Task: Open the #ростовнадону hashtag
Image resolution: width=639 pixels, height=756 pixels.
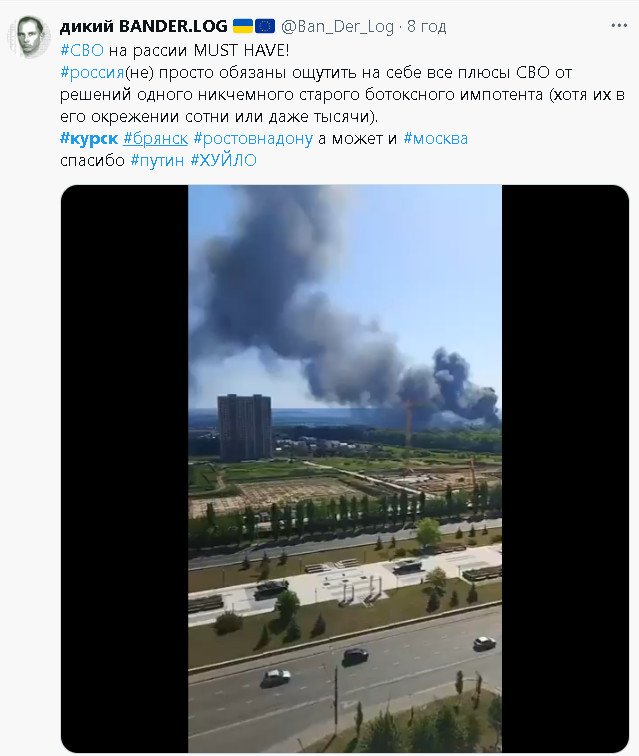Action: pos(253,139)
